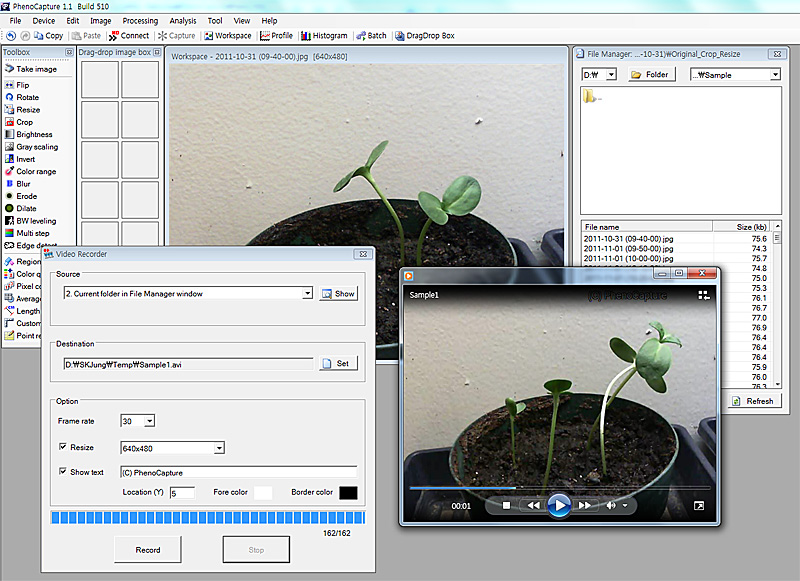Choose the Crop tool
This screenshot has width=800, height=581.
24,122
